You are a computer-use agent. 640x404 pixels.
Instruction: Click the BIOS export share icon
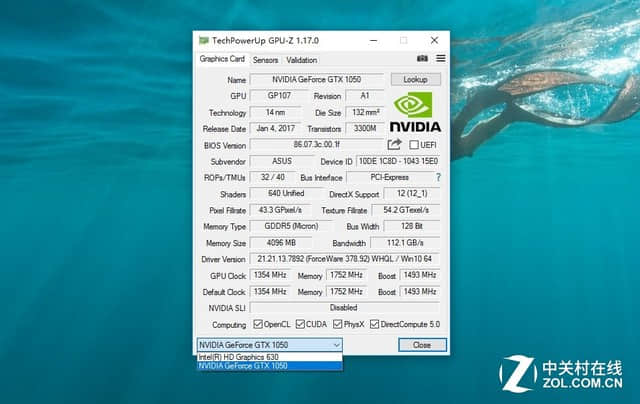coord(394,144)
